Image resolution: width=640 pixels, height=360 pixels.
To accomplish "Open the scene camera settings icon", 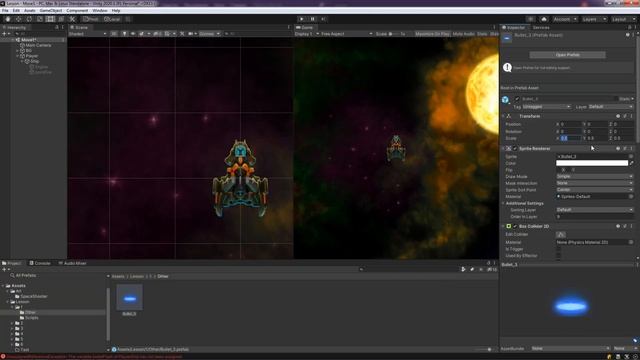I will point(191,34).
